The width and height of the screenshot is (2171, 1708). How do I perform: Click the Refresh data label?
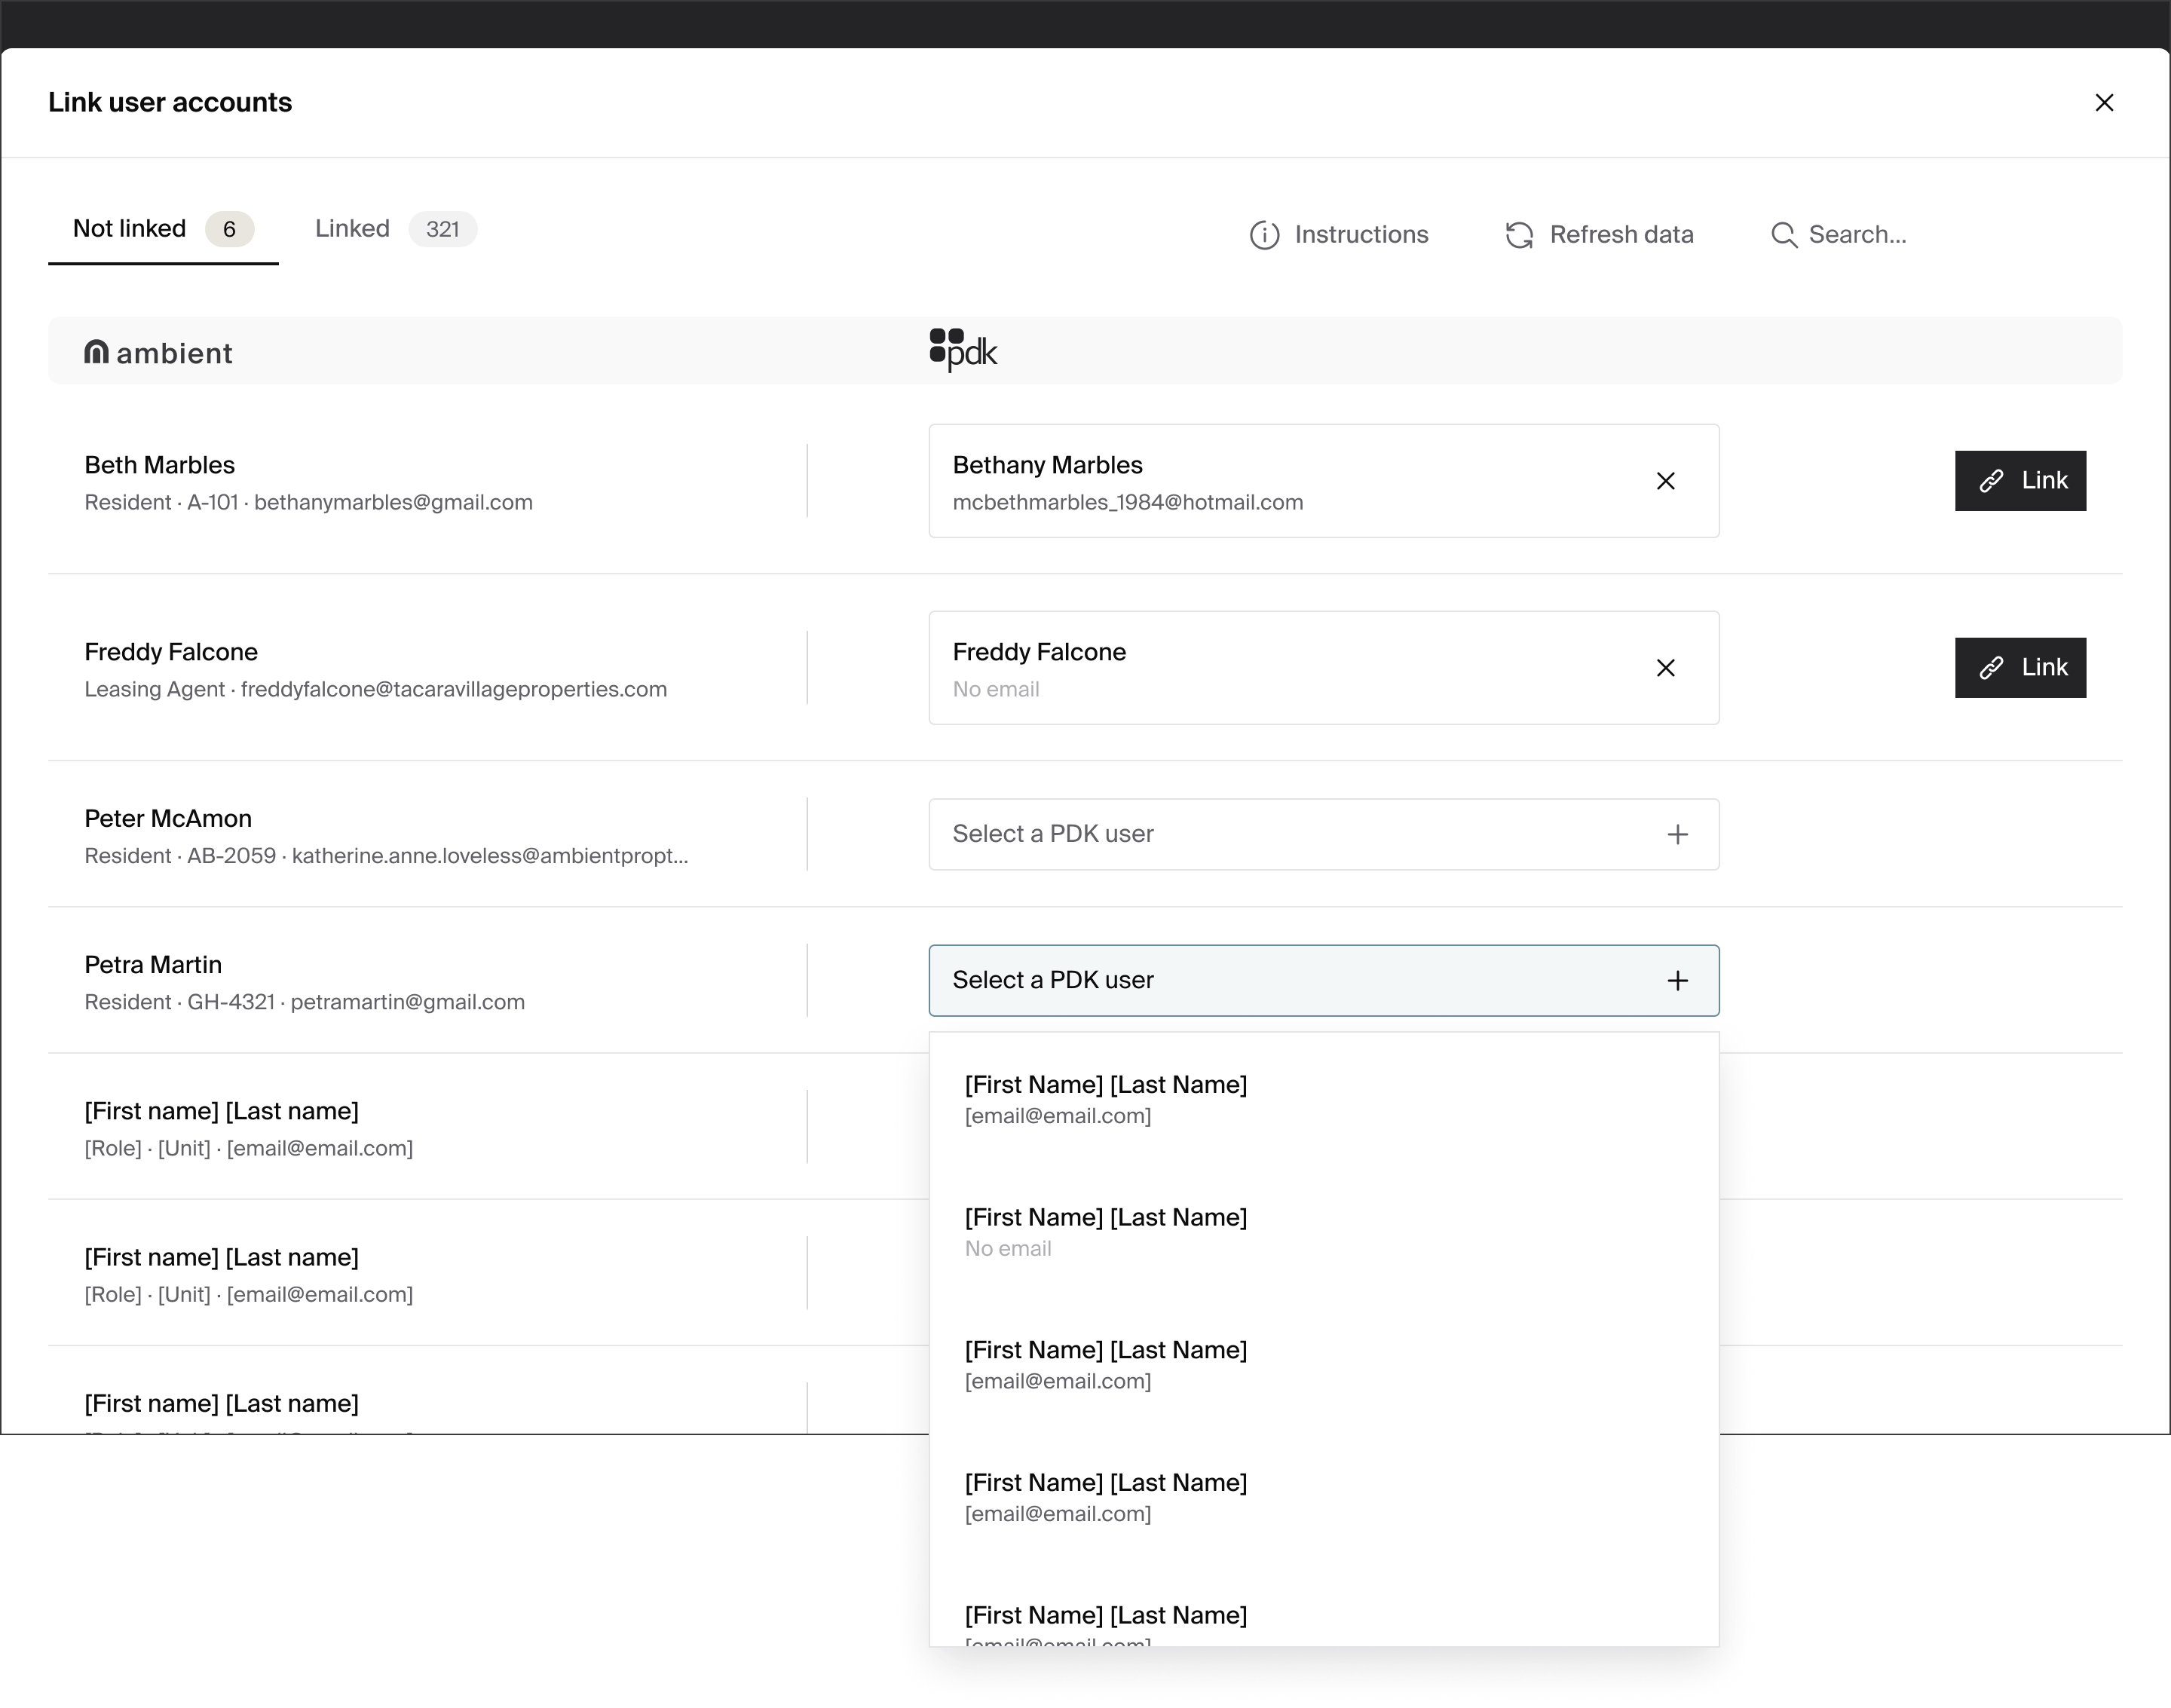coord(1621,235)
